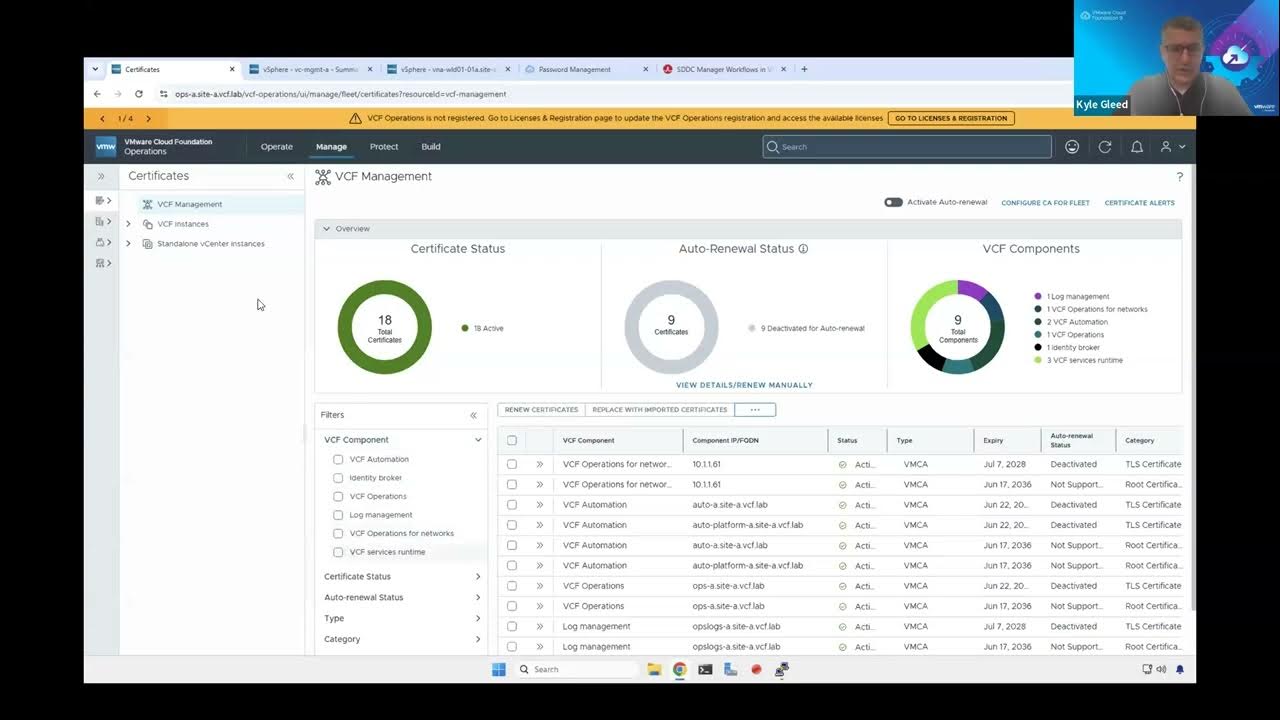The image size is (1280, 720).
Task: Check the VCF Operations filter
Action: click(338, 496)
